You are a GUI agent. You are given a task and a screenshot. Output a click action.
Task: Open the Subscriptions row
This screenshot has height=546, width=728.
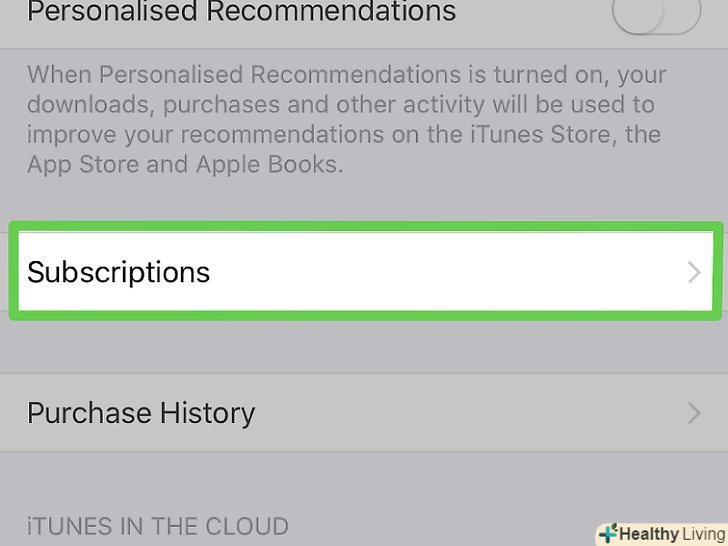tap(364, 272)
